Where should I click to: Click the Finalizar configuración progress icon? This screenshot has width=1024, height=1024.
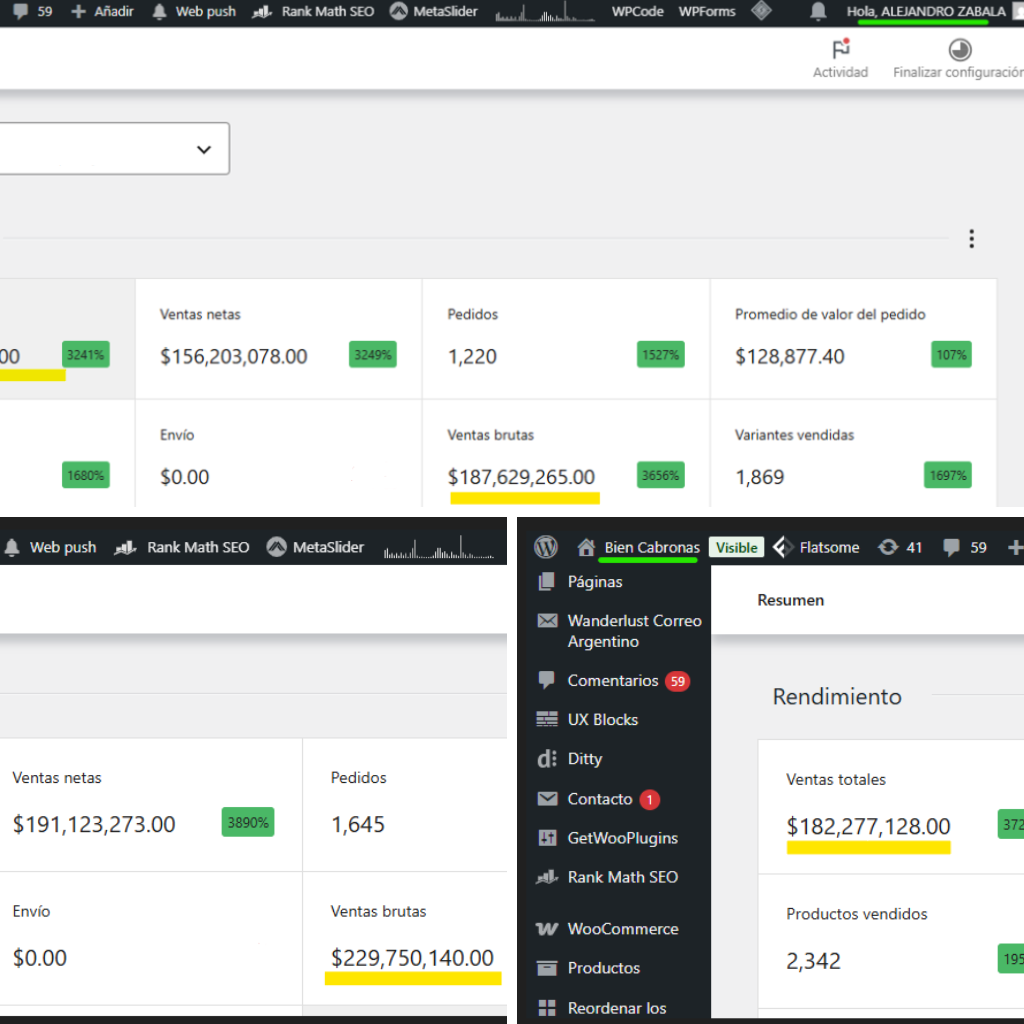coord(959,51)
